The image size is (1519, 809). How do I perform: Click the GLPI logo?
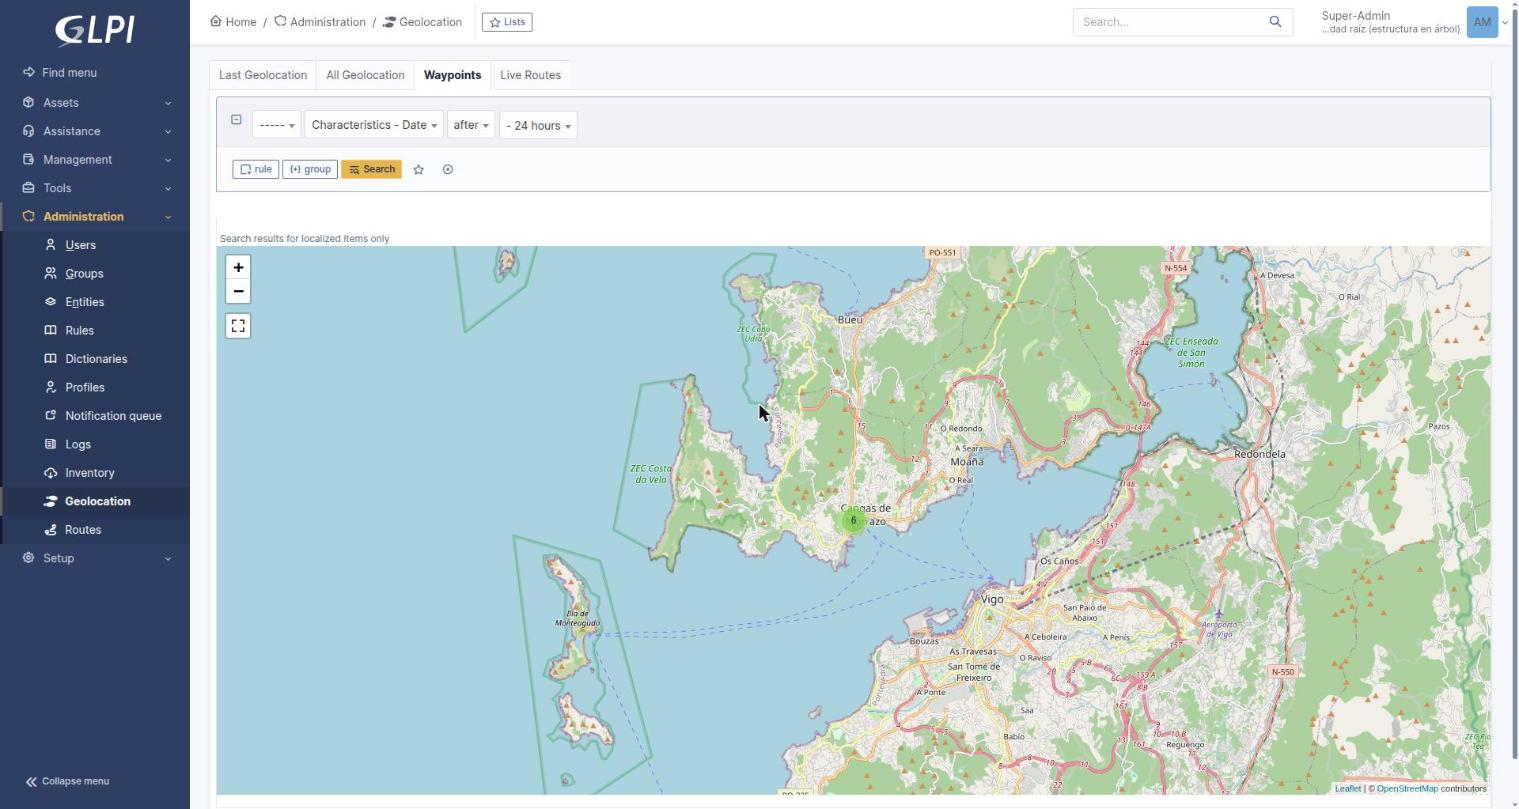click(x=95, y=30)
